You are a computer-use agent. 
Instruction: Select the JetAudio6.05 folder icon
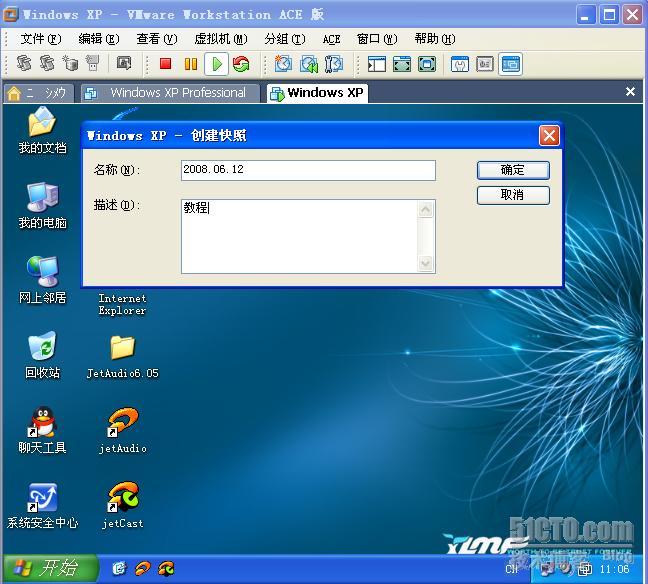coord(123,356)
